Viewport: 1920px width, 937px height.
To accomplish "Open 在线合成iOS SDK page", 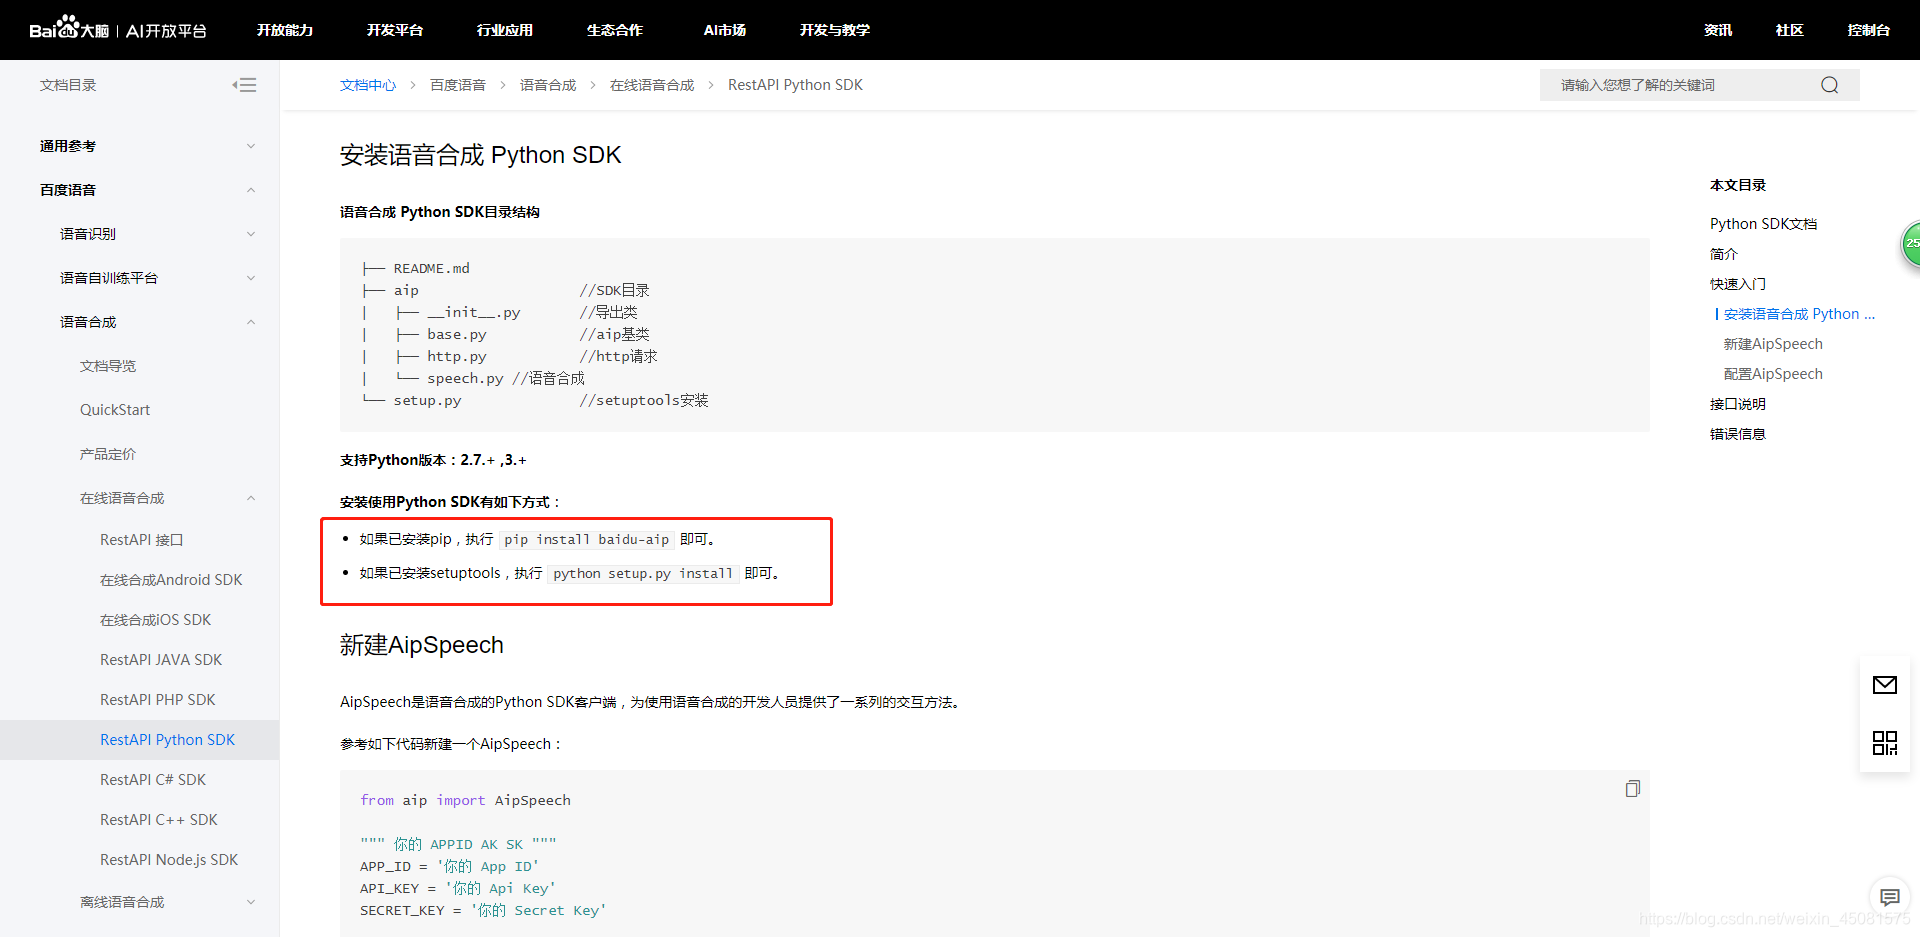I will 156,620.
